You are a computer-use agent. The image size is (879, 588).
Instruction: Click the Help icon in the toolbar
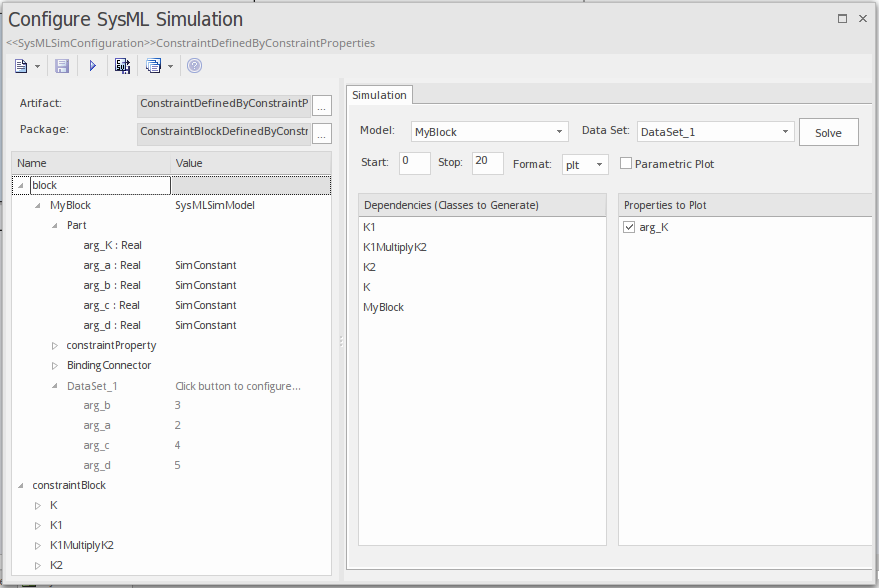coord(194,65)
